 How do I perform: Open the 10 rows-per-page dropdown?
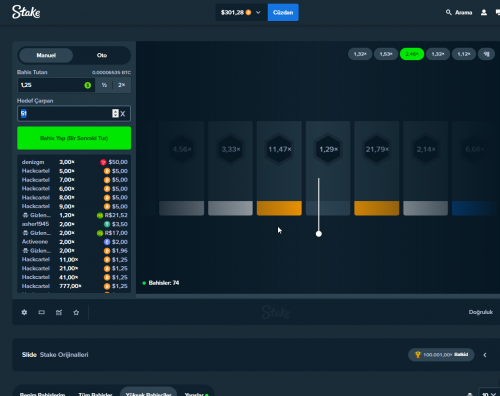coord(489,393)
